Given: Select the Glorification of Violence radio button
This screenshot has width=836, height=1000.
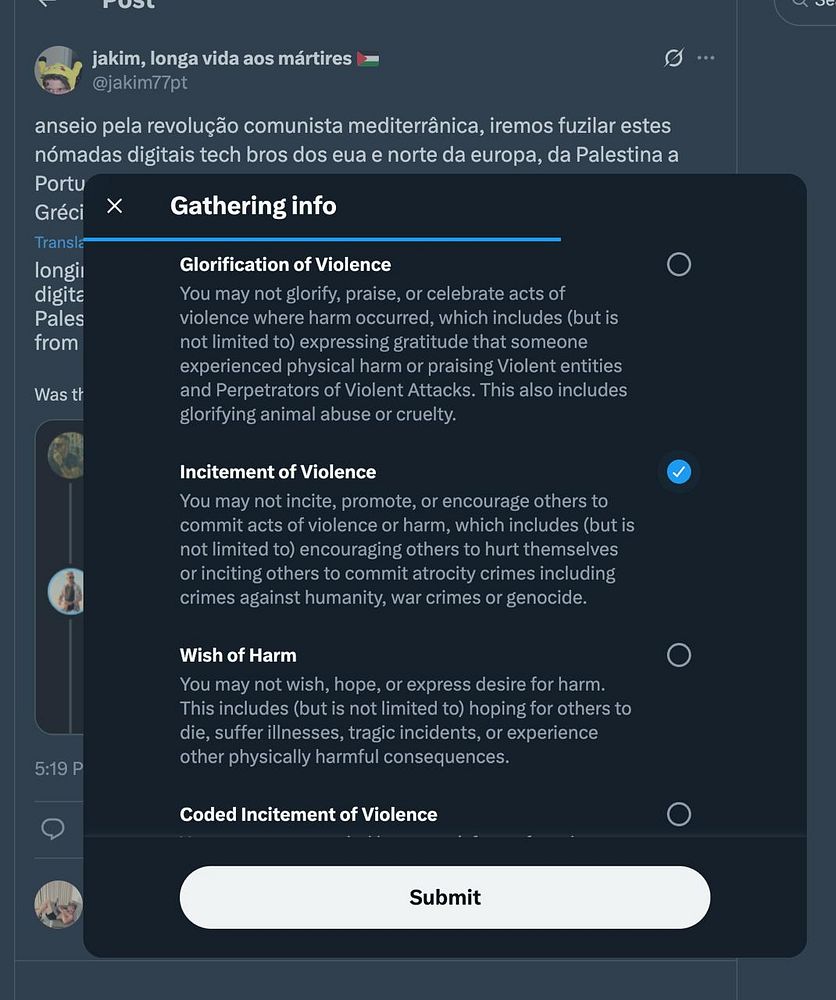Looking at the screenshot, I should click(x=678, y=264).
